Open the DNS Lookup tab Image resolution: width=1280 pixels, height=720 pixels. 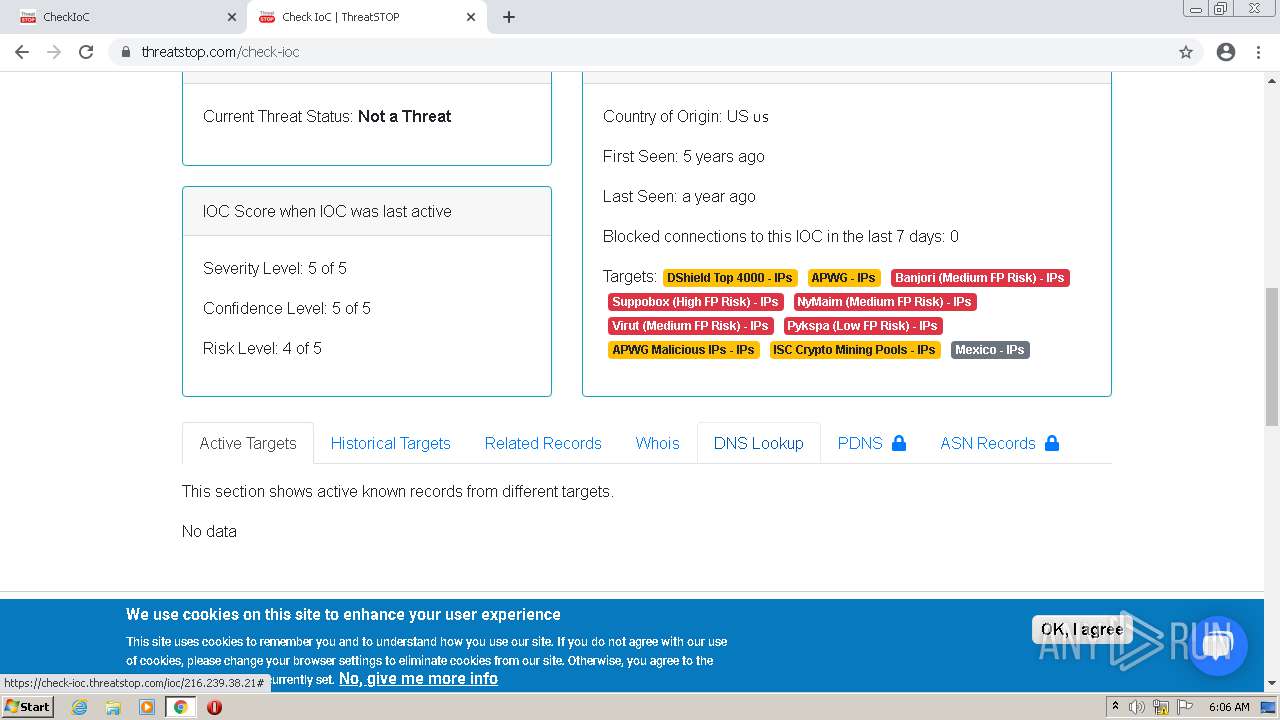click(758, 443)
